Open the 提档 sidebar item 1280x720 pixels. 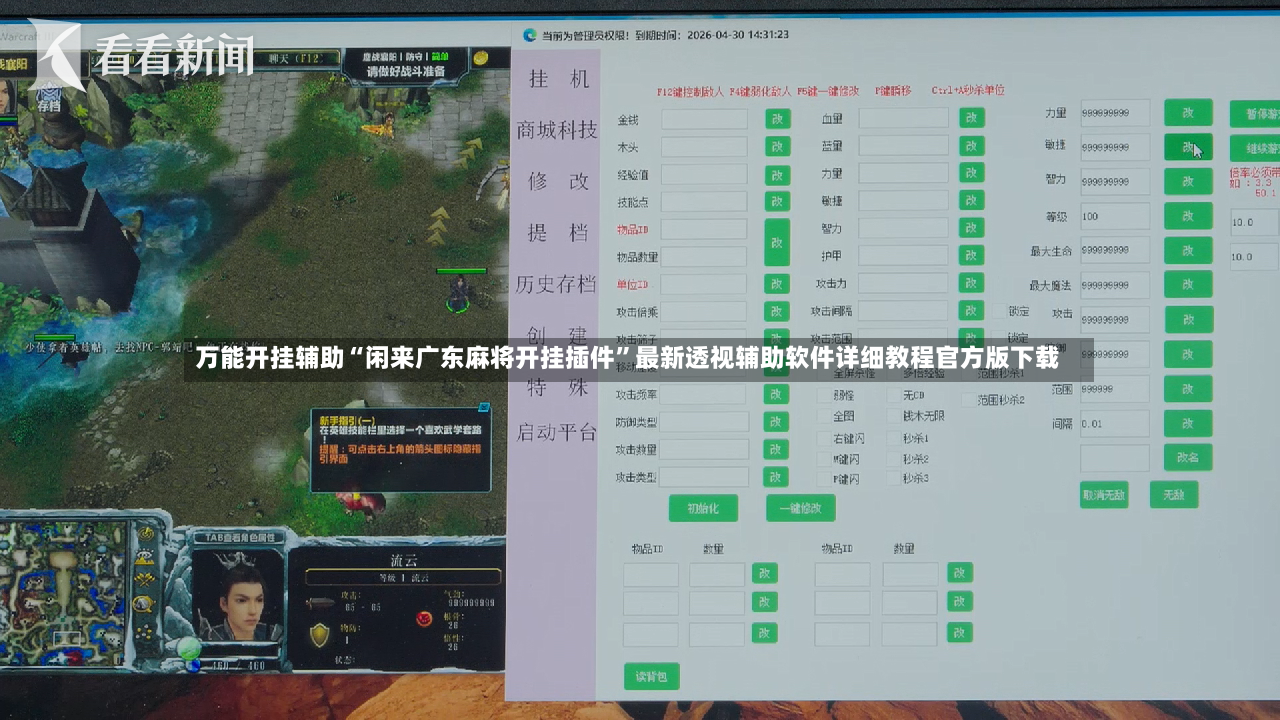click(x=559, y=233)
